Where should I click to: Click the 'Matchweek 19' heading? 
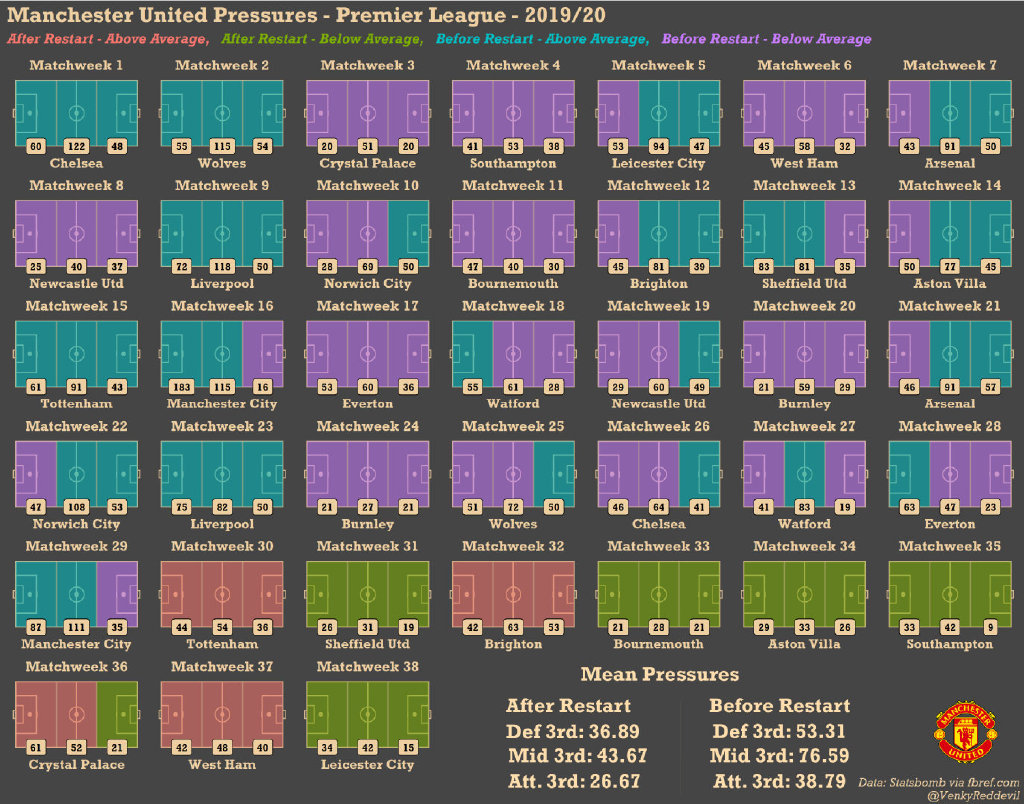tap(658, 306)
